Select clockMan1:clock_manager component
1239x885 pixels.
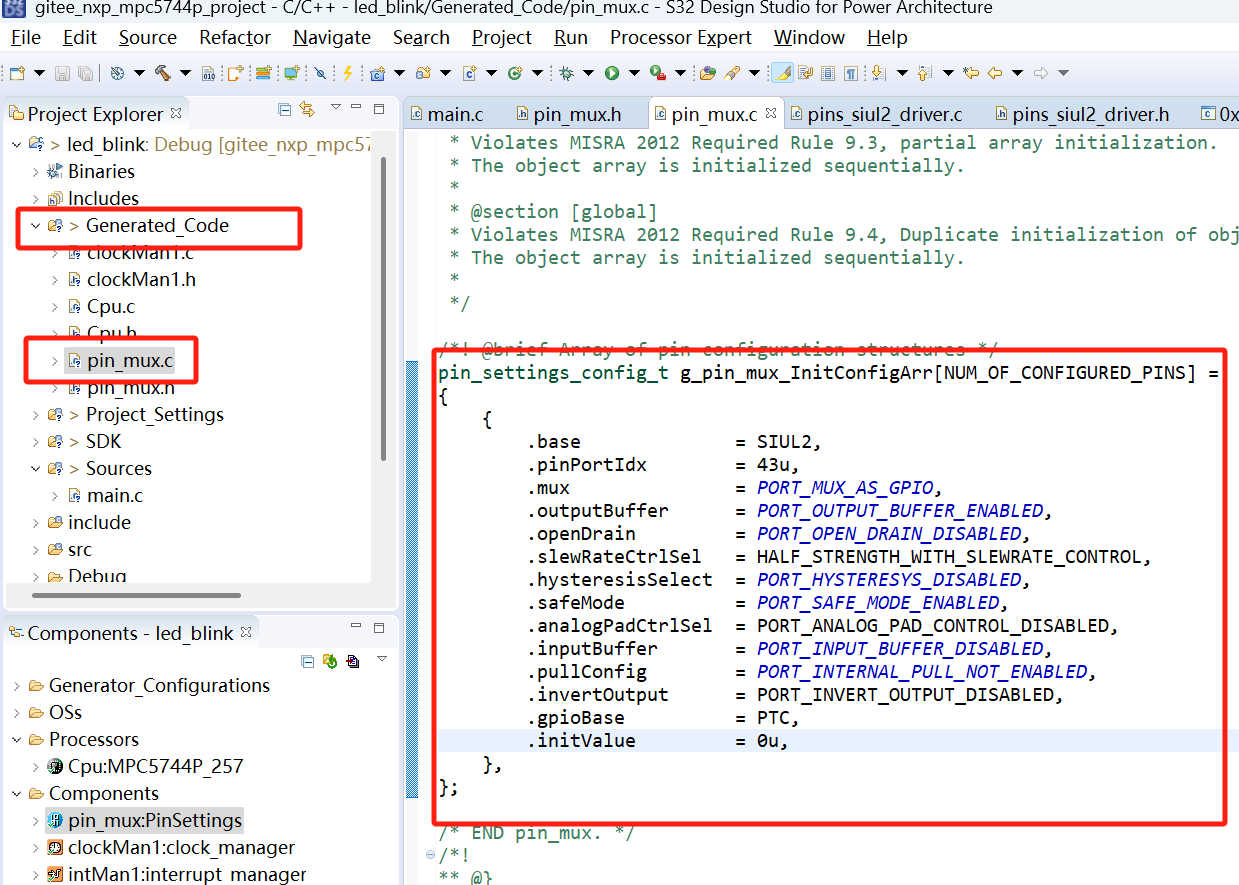click(171, 848)
